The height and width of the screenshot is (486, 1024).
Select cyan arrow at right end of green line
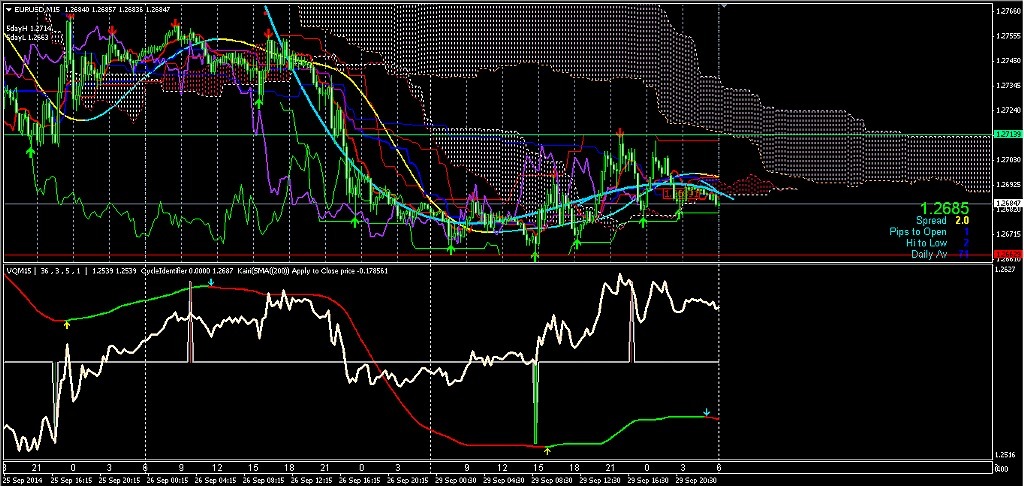click(707, 412)
